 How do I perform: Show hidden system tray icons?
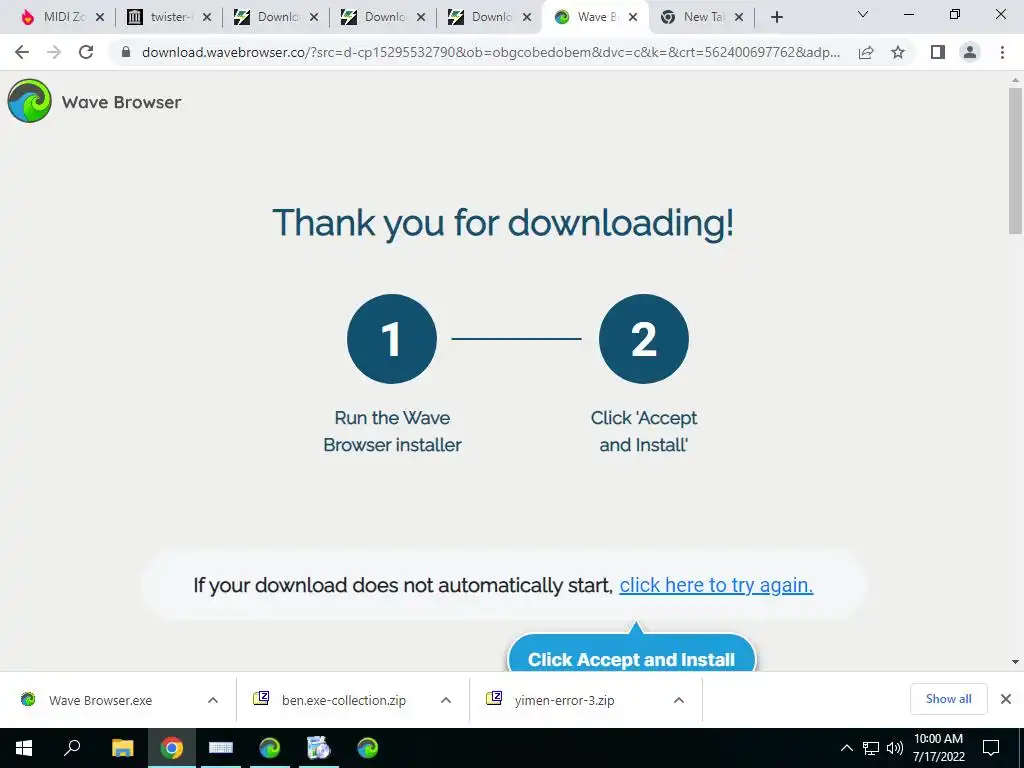point(846,748)
